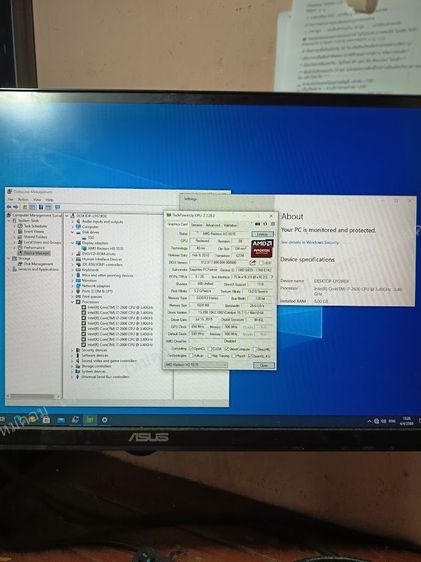Show hidden tray icons chevron
The height and width of the screenshot is (562, 421).
click(369, 422)
